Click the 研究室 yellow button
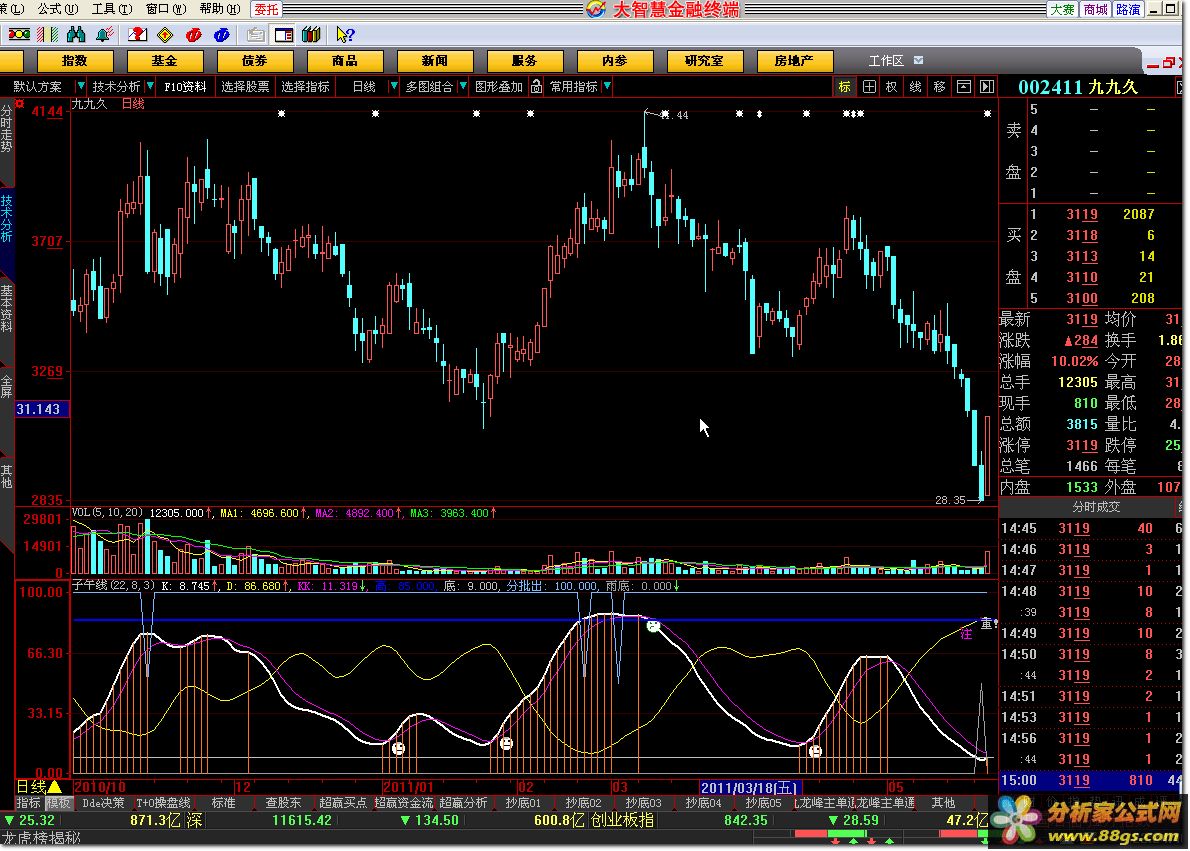Screen dimensions: 1190x851 coord(704,61)
